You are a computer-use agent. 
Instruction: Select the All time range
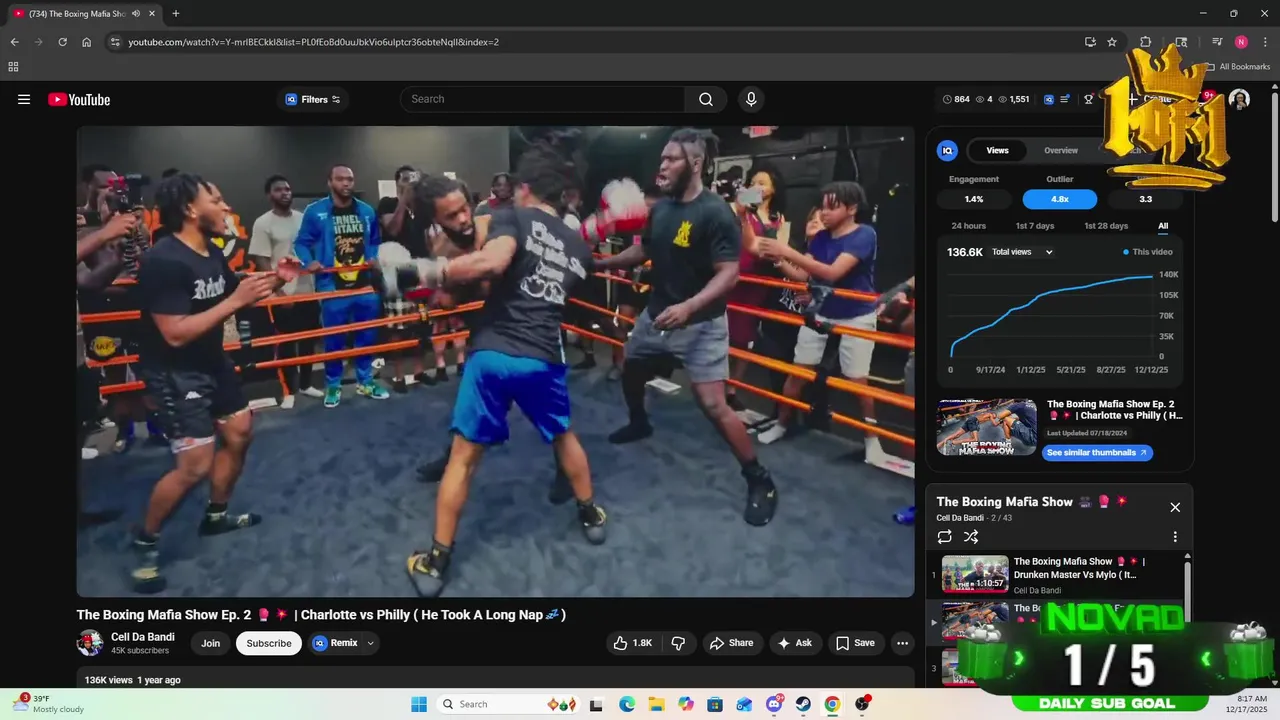[1163, 226]
